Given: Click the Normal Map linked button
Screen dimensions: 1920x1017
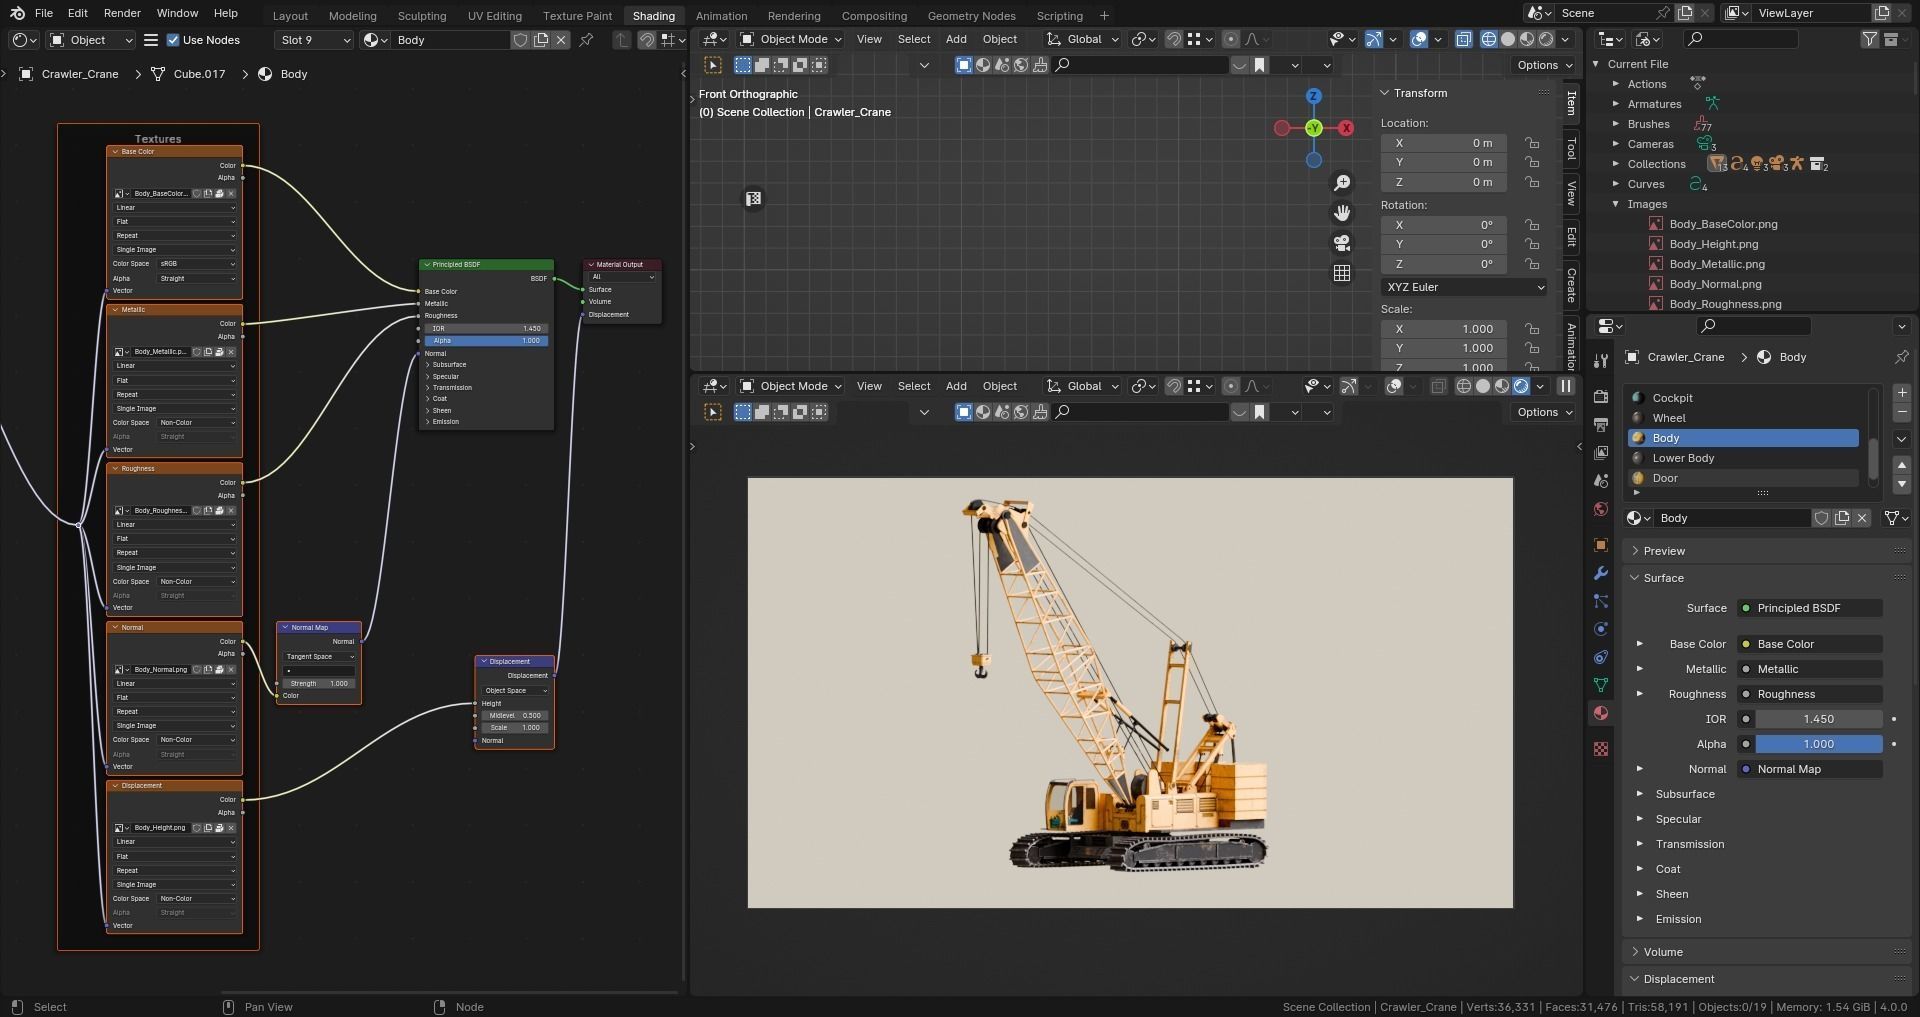Looking at the screenshot, I should coord(1810,769).
